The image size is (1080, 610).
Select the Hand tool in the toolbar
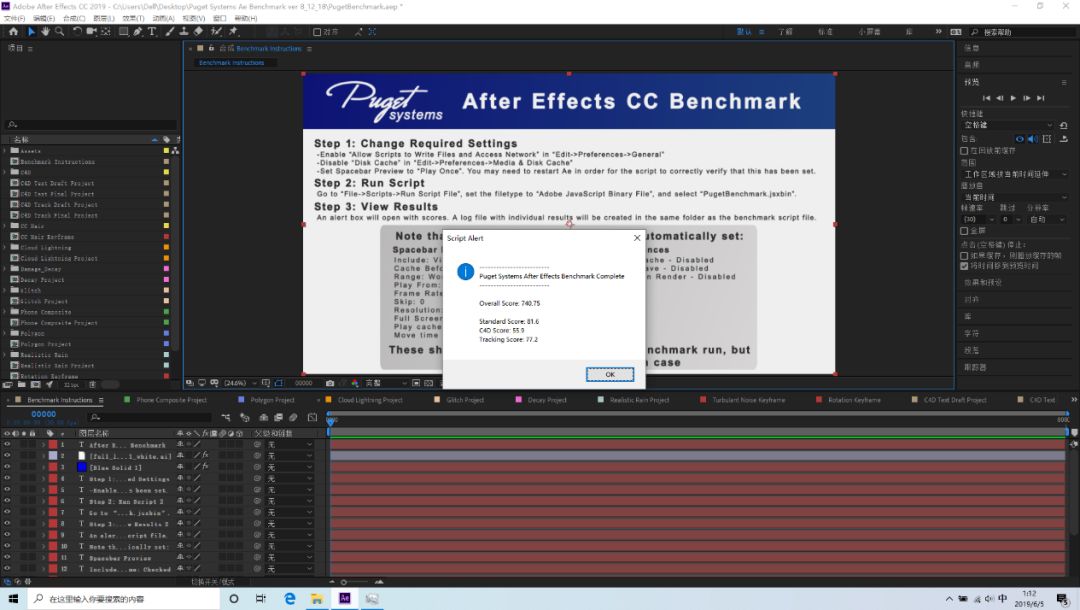tap(46, 32)
